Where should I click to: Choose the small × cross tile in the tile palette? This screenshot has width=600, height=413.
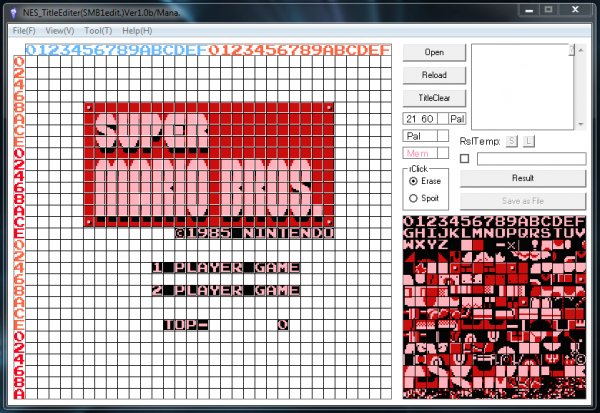(512, 245)
